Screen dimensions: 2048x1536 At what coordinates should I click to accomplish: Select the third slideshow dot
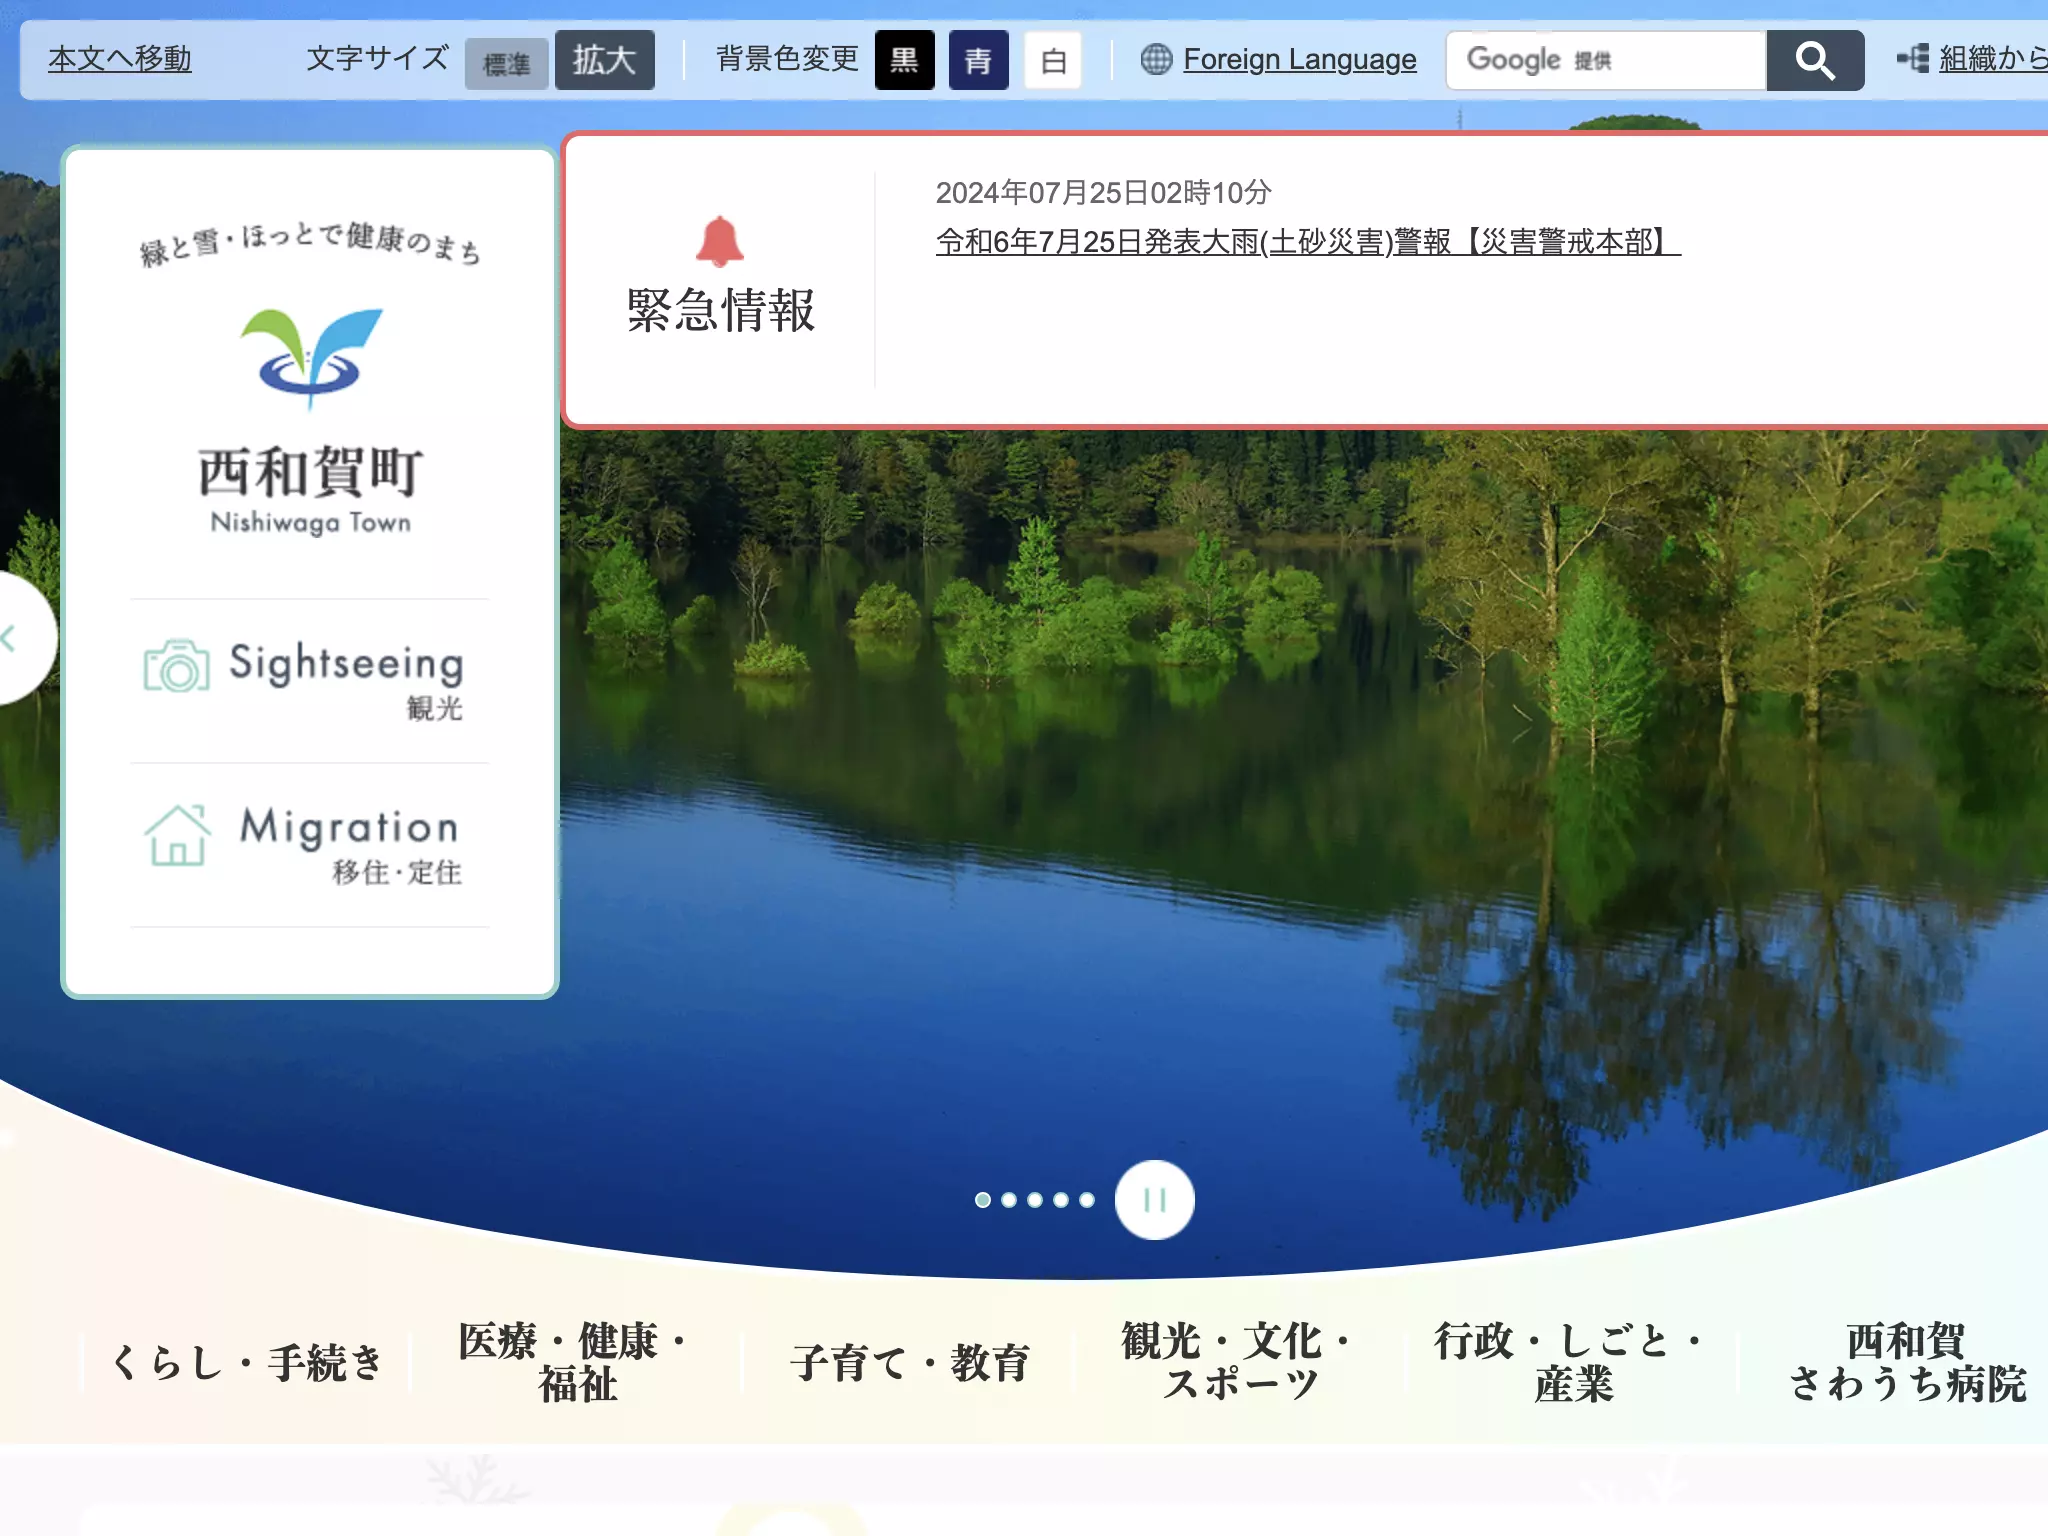point(1035,1200)
